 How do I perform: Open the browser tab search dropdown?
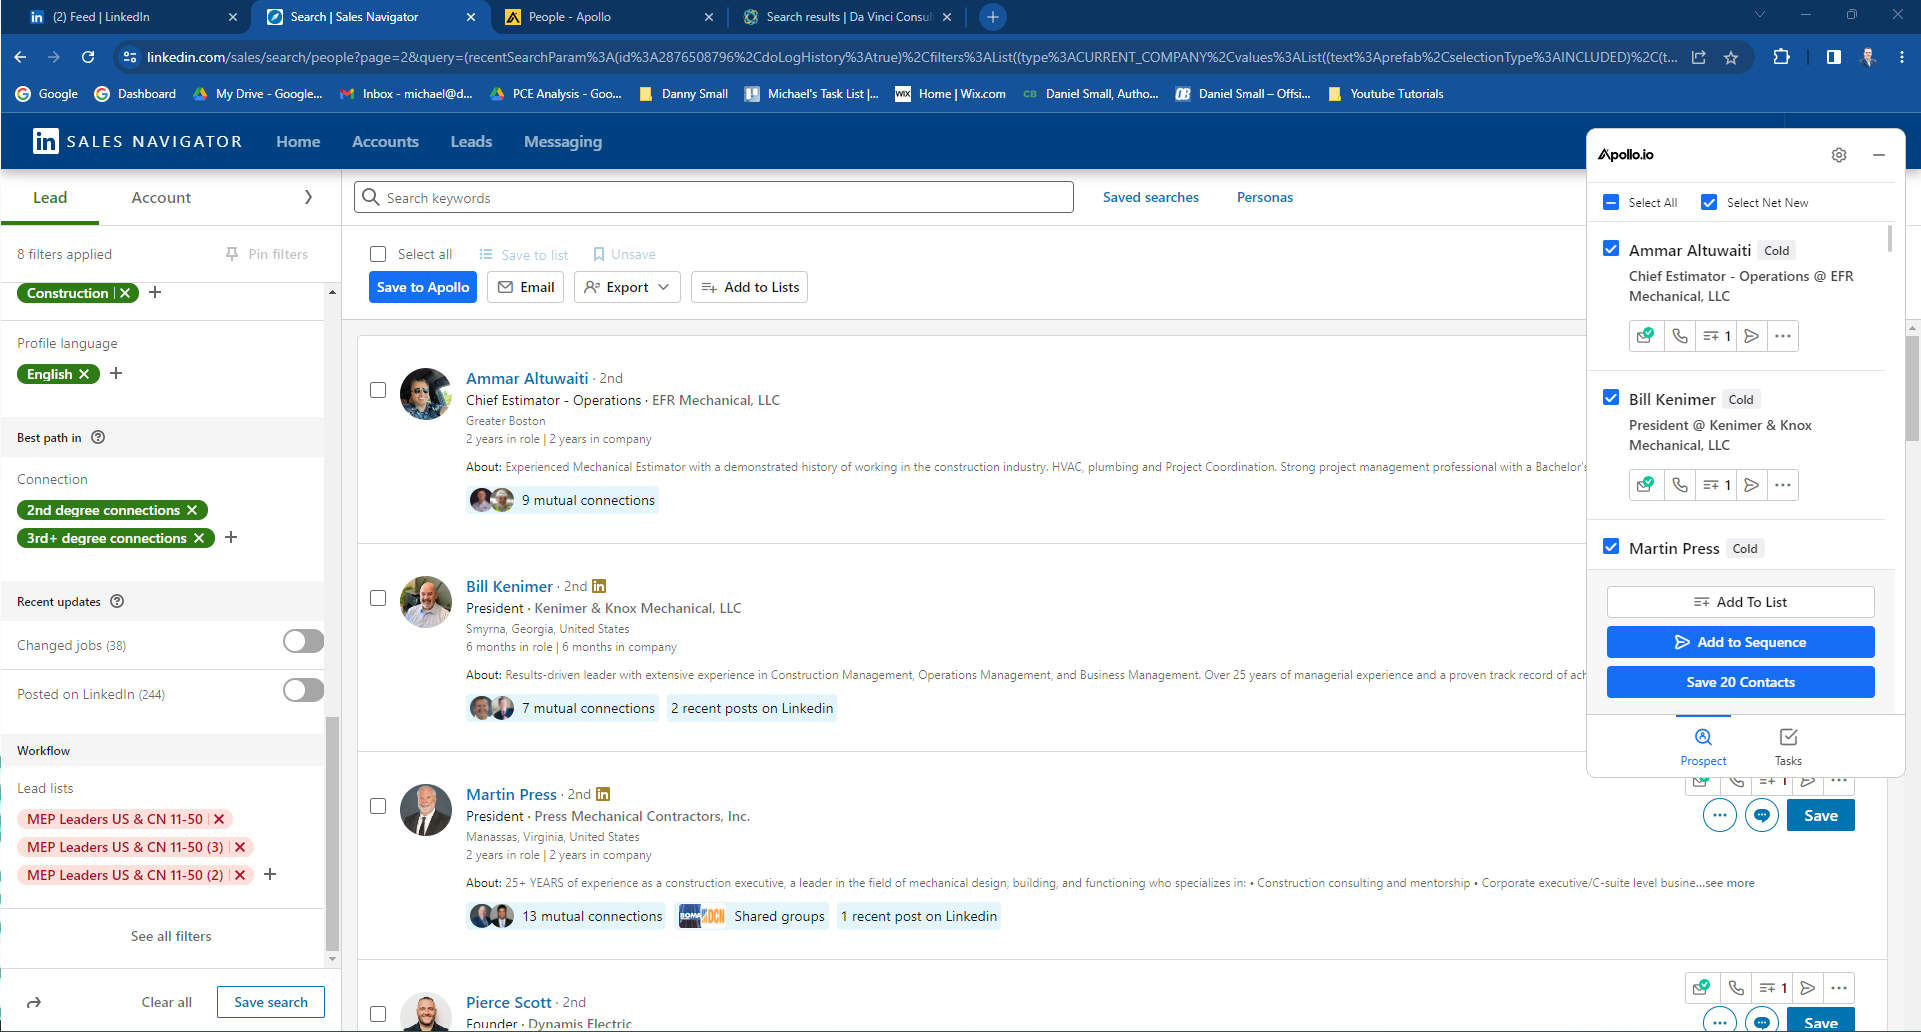click(x=1760, y=15)
